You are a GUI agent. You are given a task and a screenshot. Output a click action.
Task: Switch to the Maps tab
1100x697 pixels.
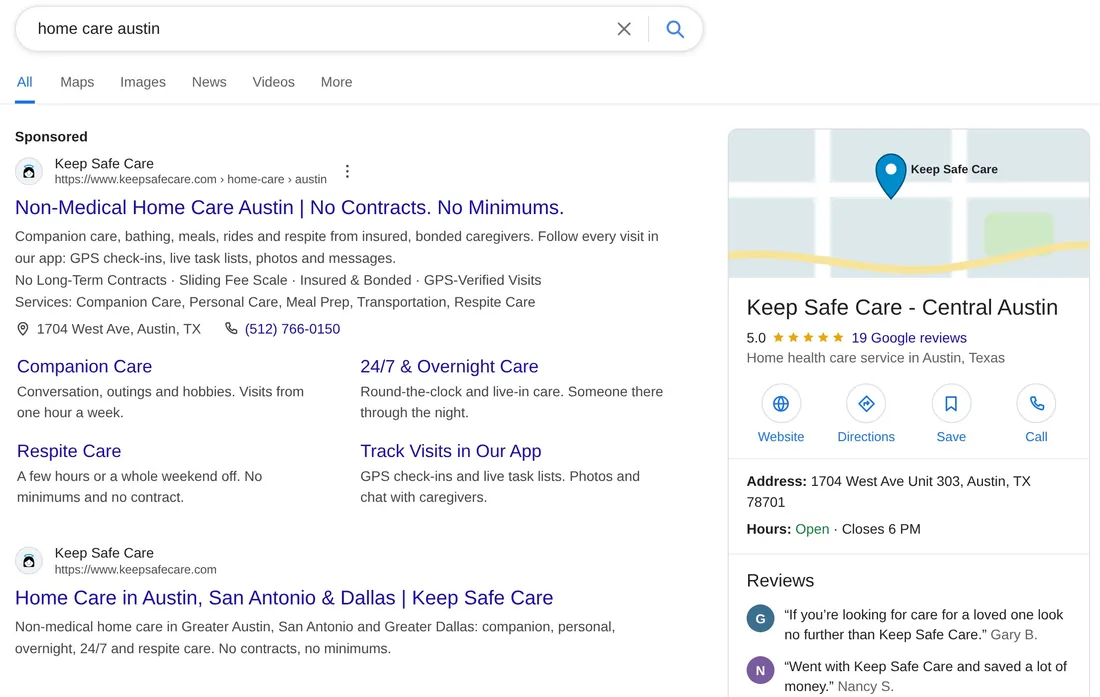[77, 82]
